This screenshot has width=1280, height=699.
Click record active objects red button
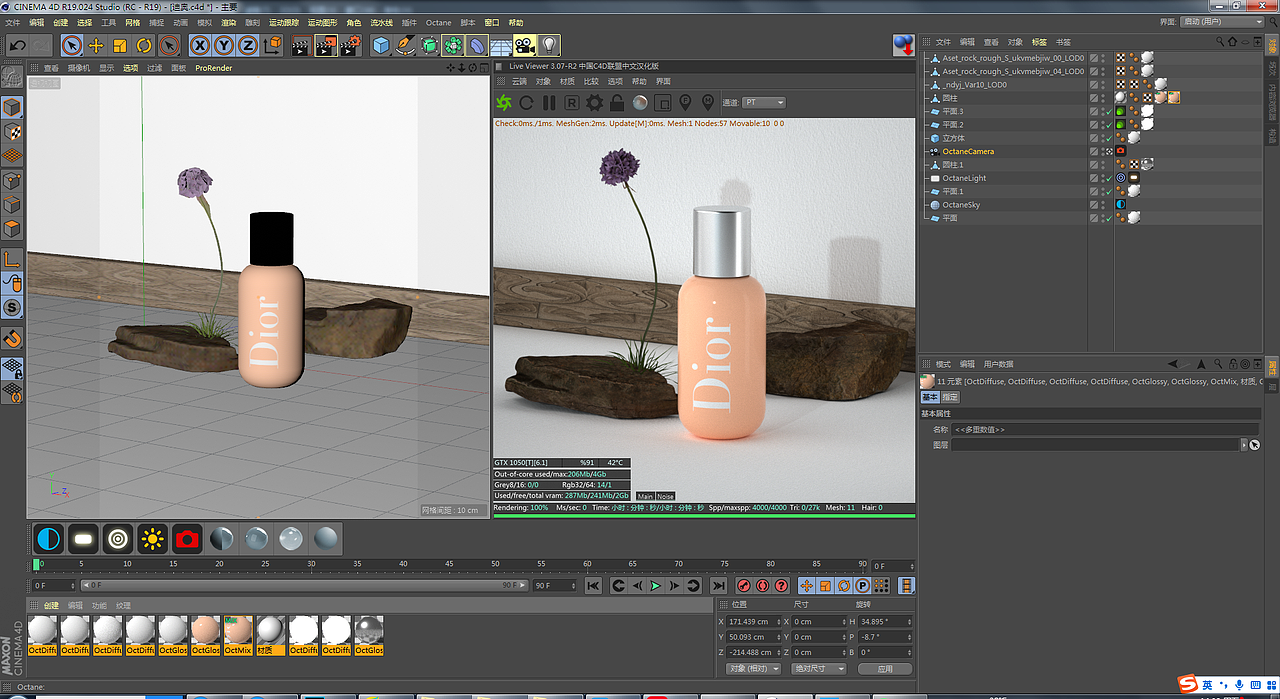744,586
